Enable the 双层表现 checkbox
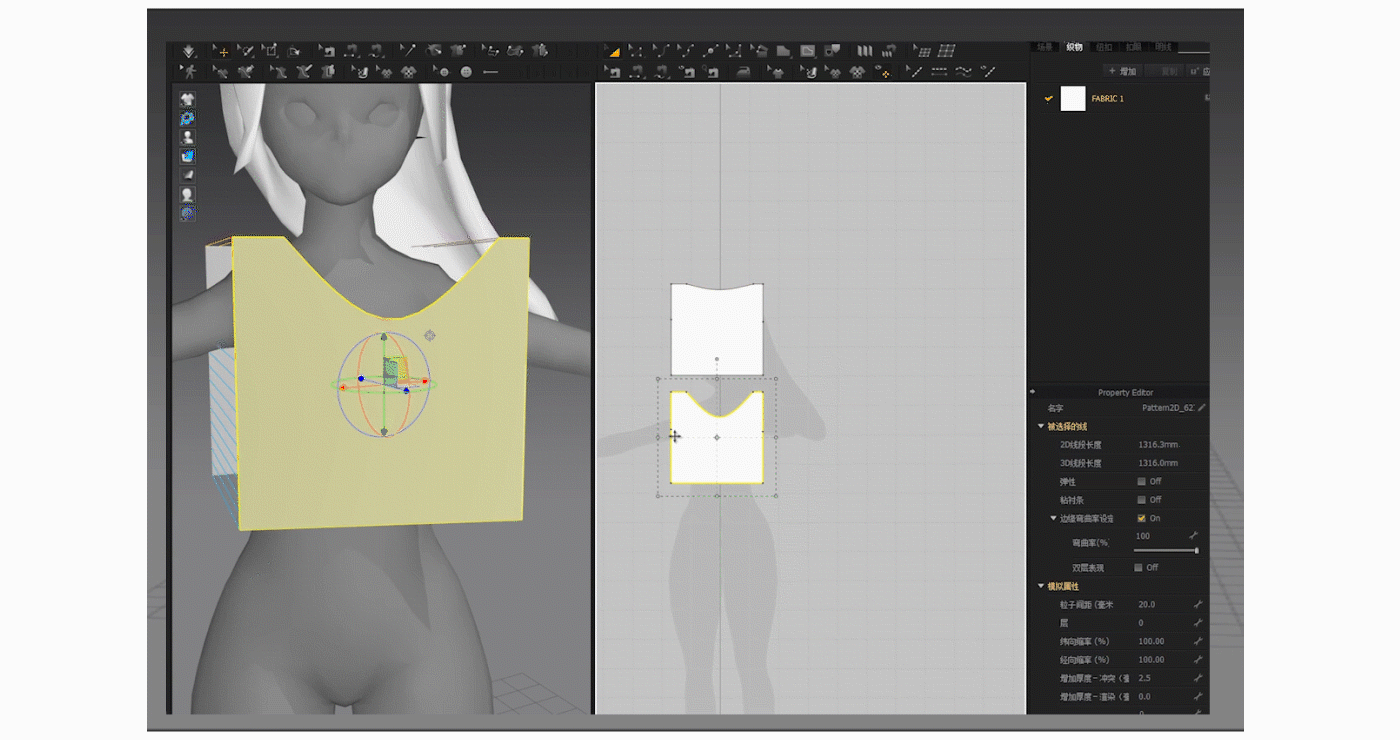The height and width of the screenshot is (740, 1400). click(x=1138, y=567)
